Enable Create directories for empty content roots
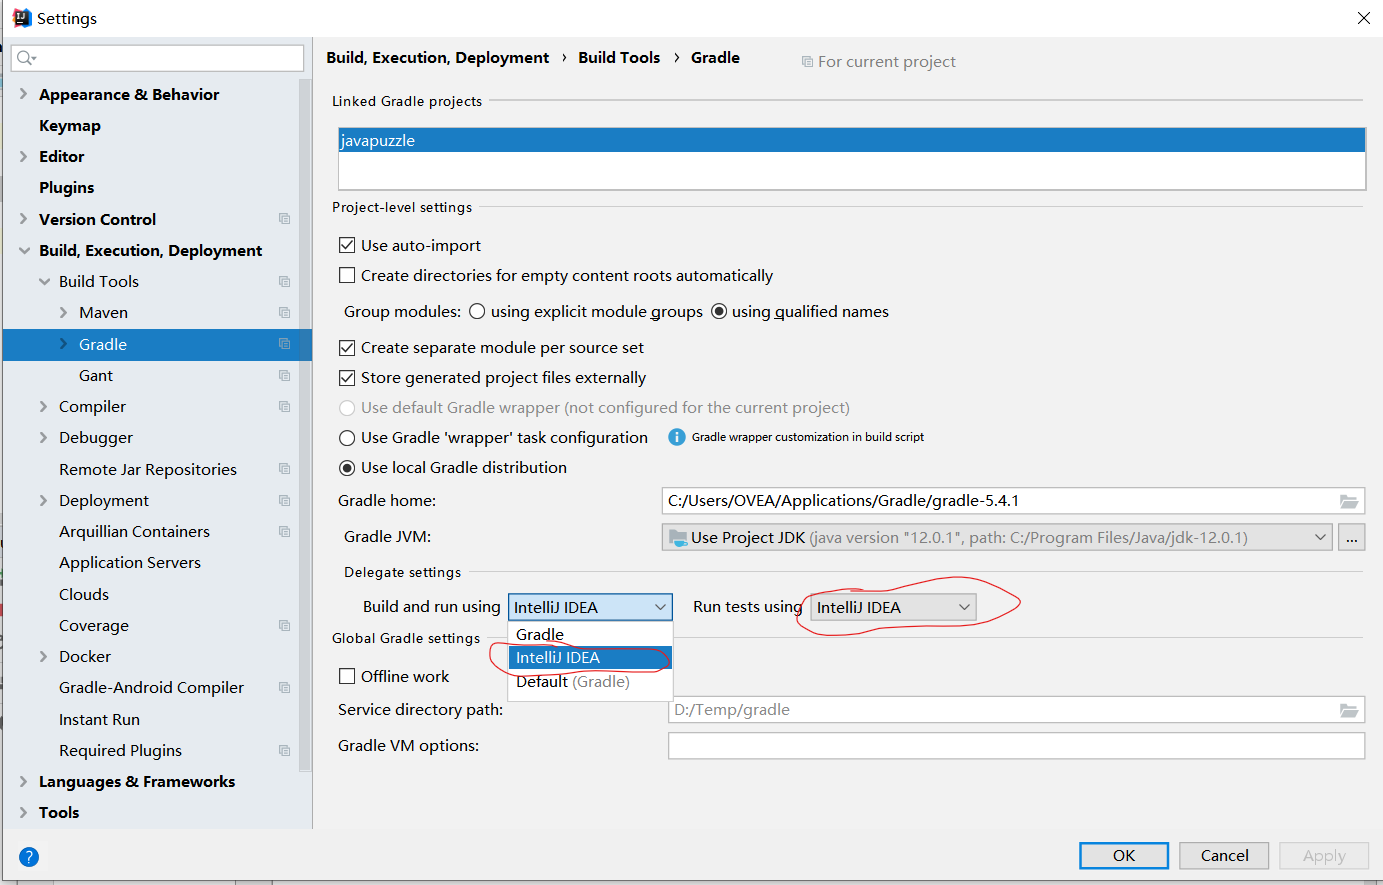 (347, 275)
